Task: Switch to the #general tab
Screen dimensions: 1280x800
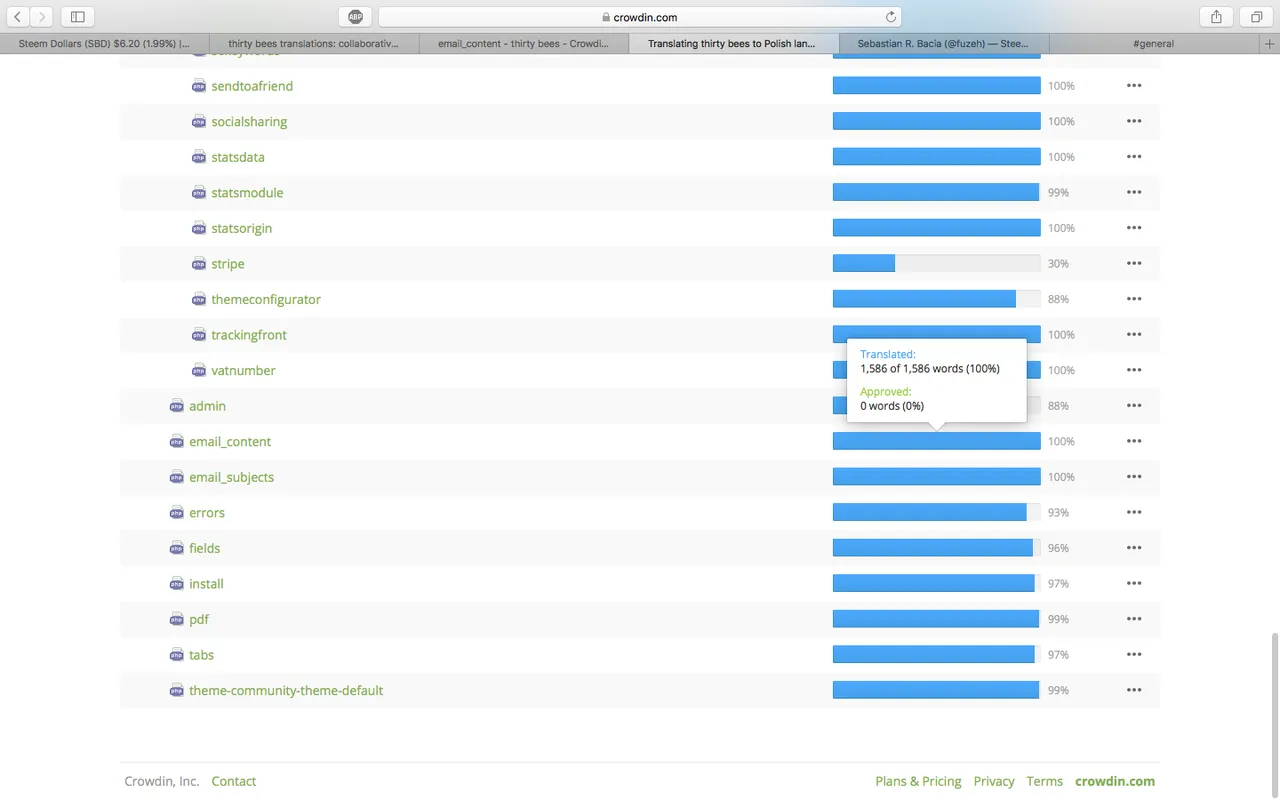Action: tap(1154, 44)
